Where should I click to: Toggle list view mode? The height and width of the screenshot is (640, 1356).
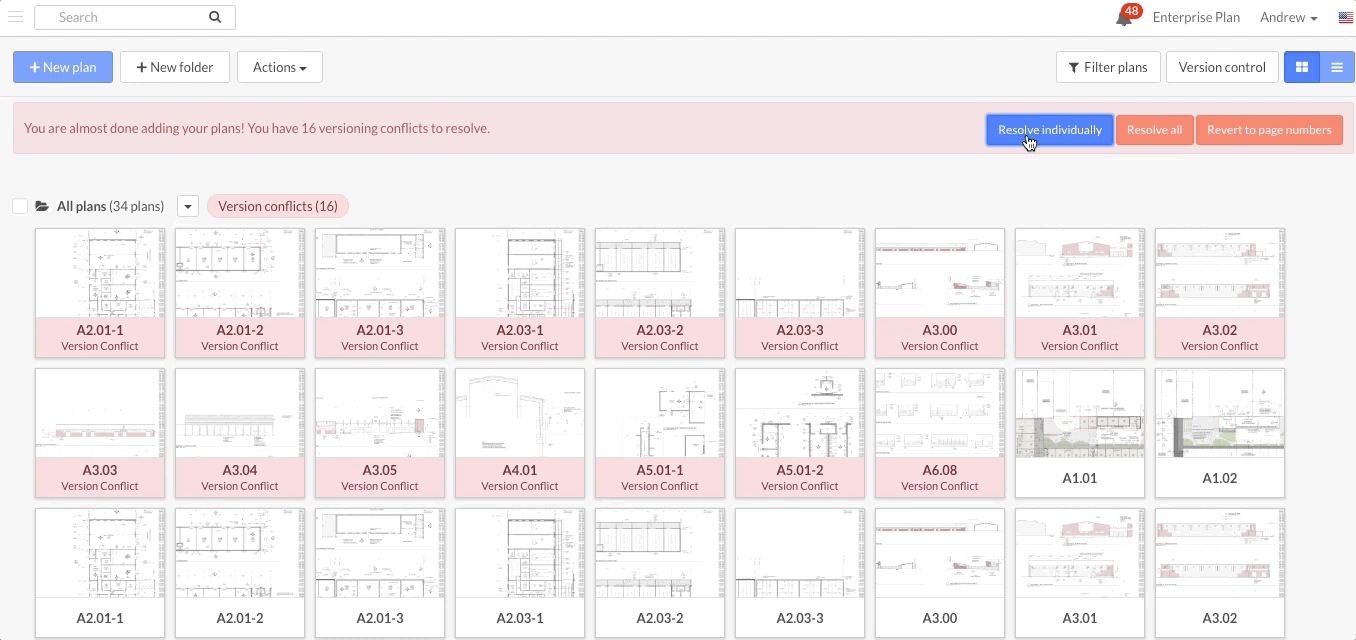click(x=1337, y=67)
